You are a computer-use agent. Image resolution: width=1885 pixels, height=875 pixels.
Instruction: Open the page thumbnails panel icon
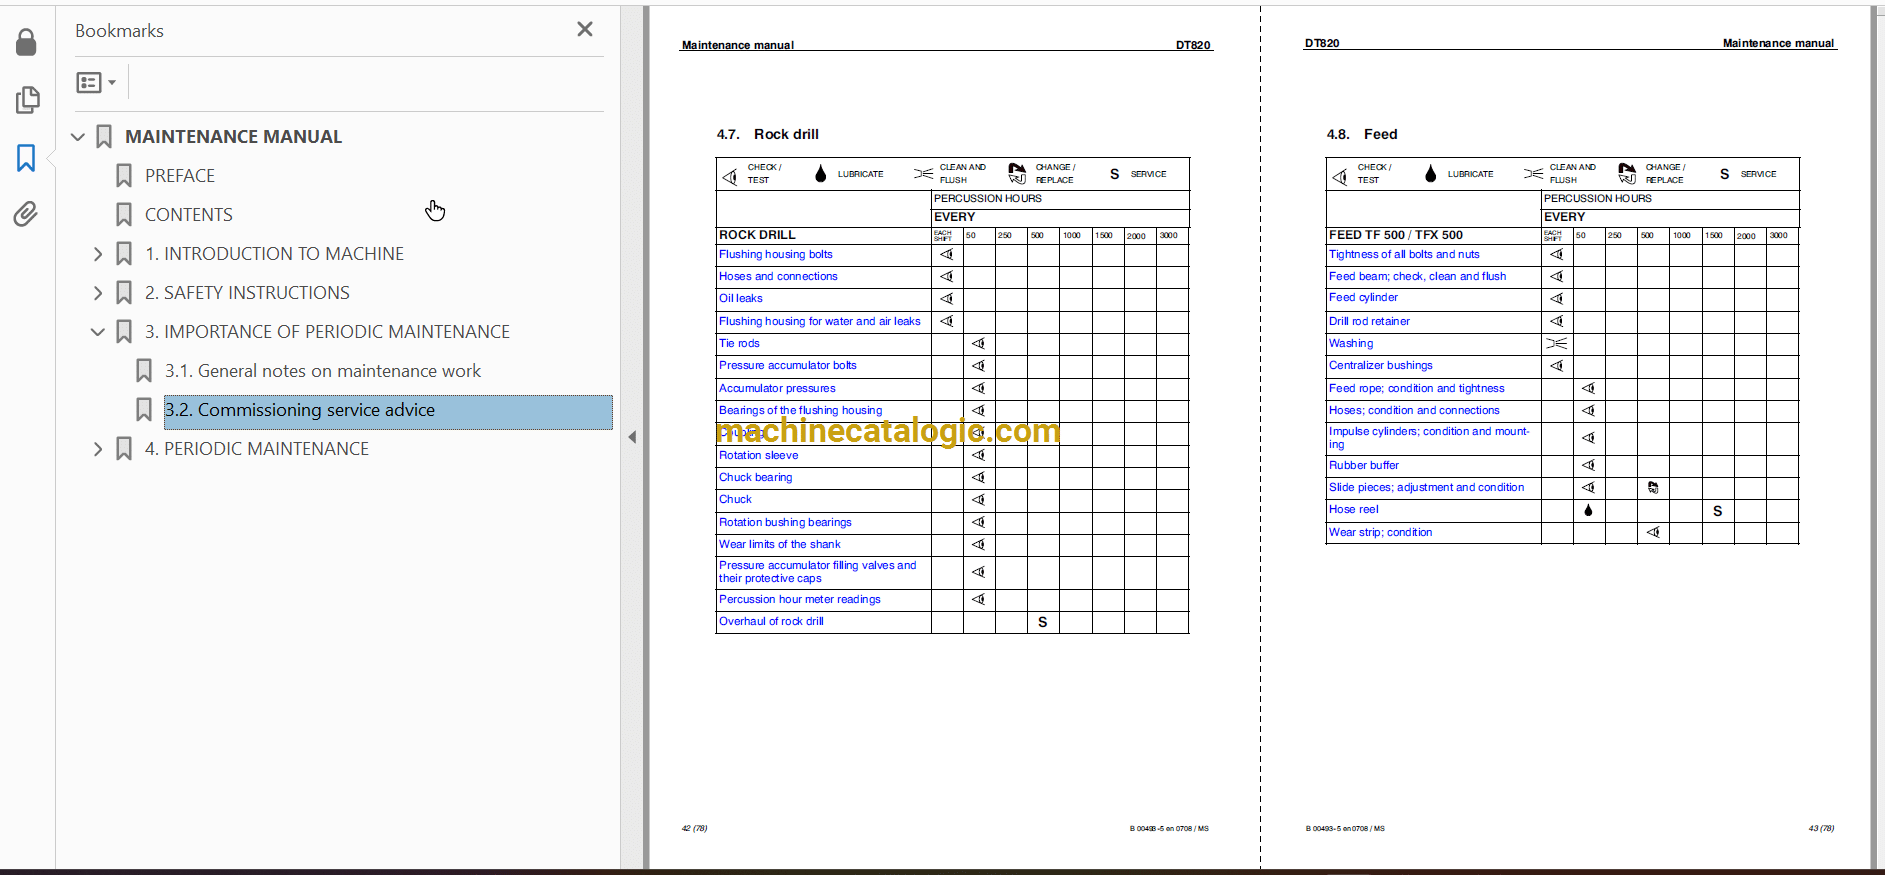[x=27, y=100]
